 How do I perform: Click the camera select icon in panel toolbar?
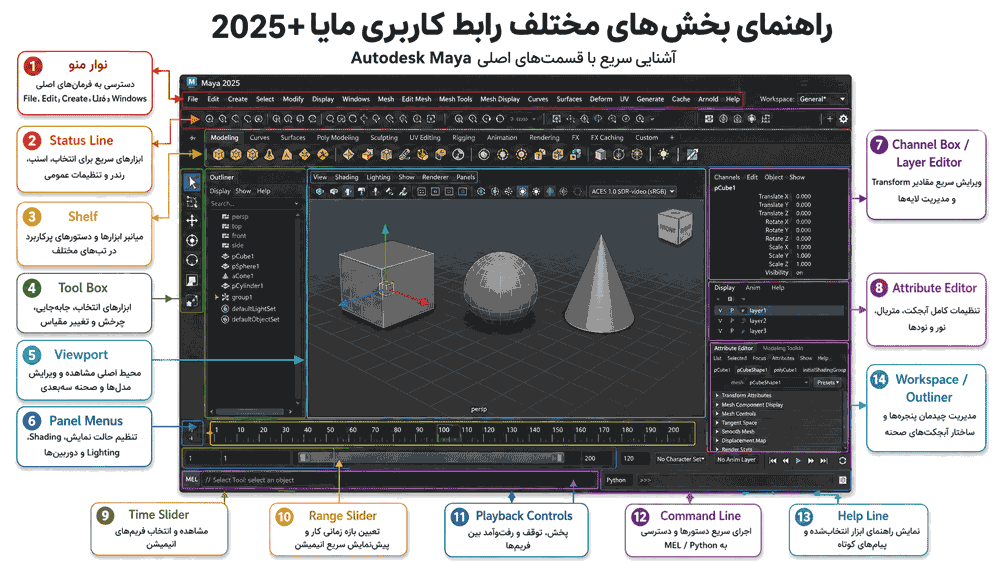pyautogui.click(x=320, y=191)
